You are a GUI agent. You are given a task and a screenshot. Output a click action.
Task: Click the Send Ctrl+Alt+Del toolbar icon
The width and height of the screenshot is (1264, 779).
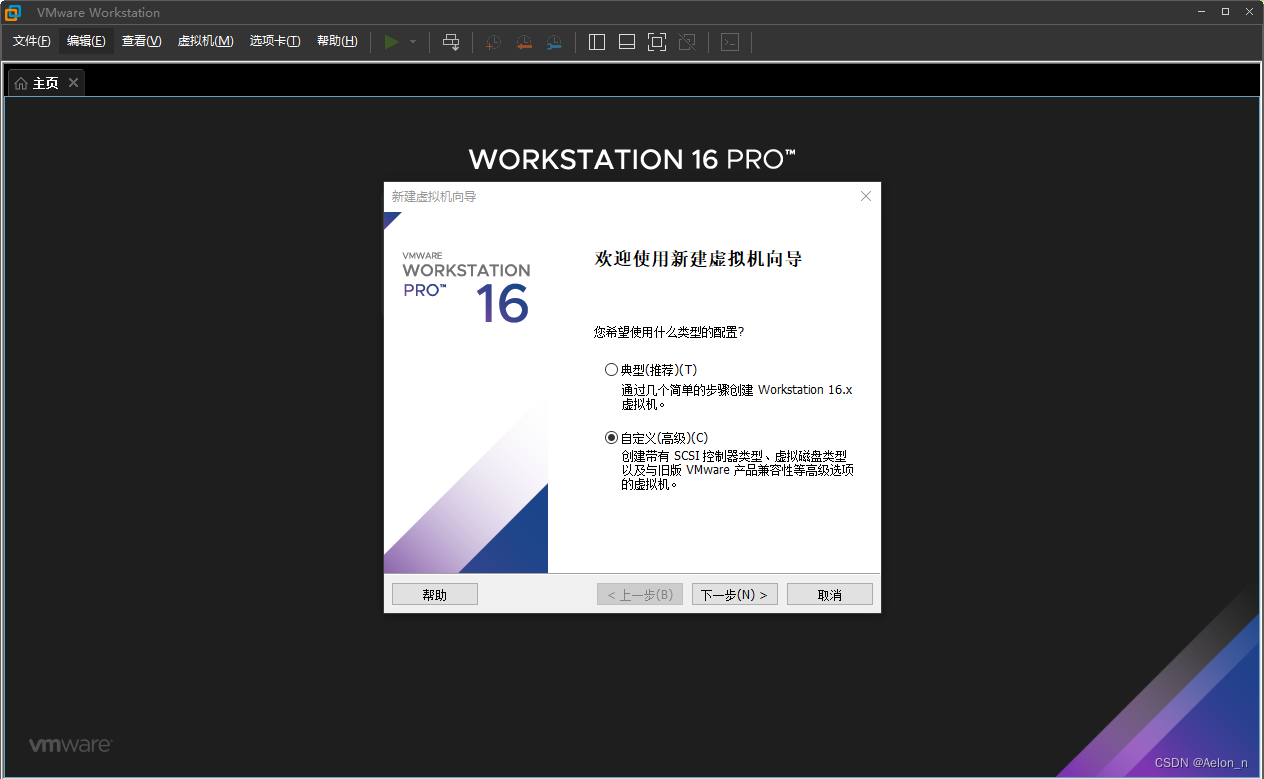(451, 42)
